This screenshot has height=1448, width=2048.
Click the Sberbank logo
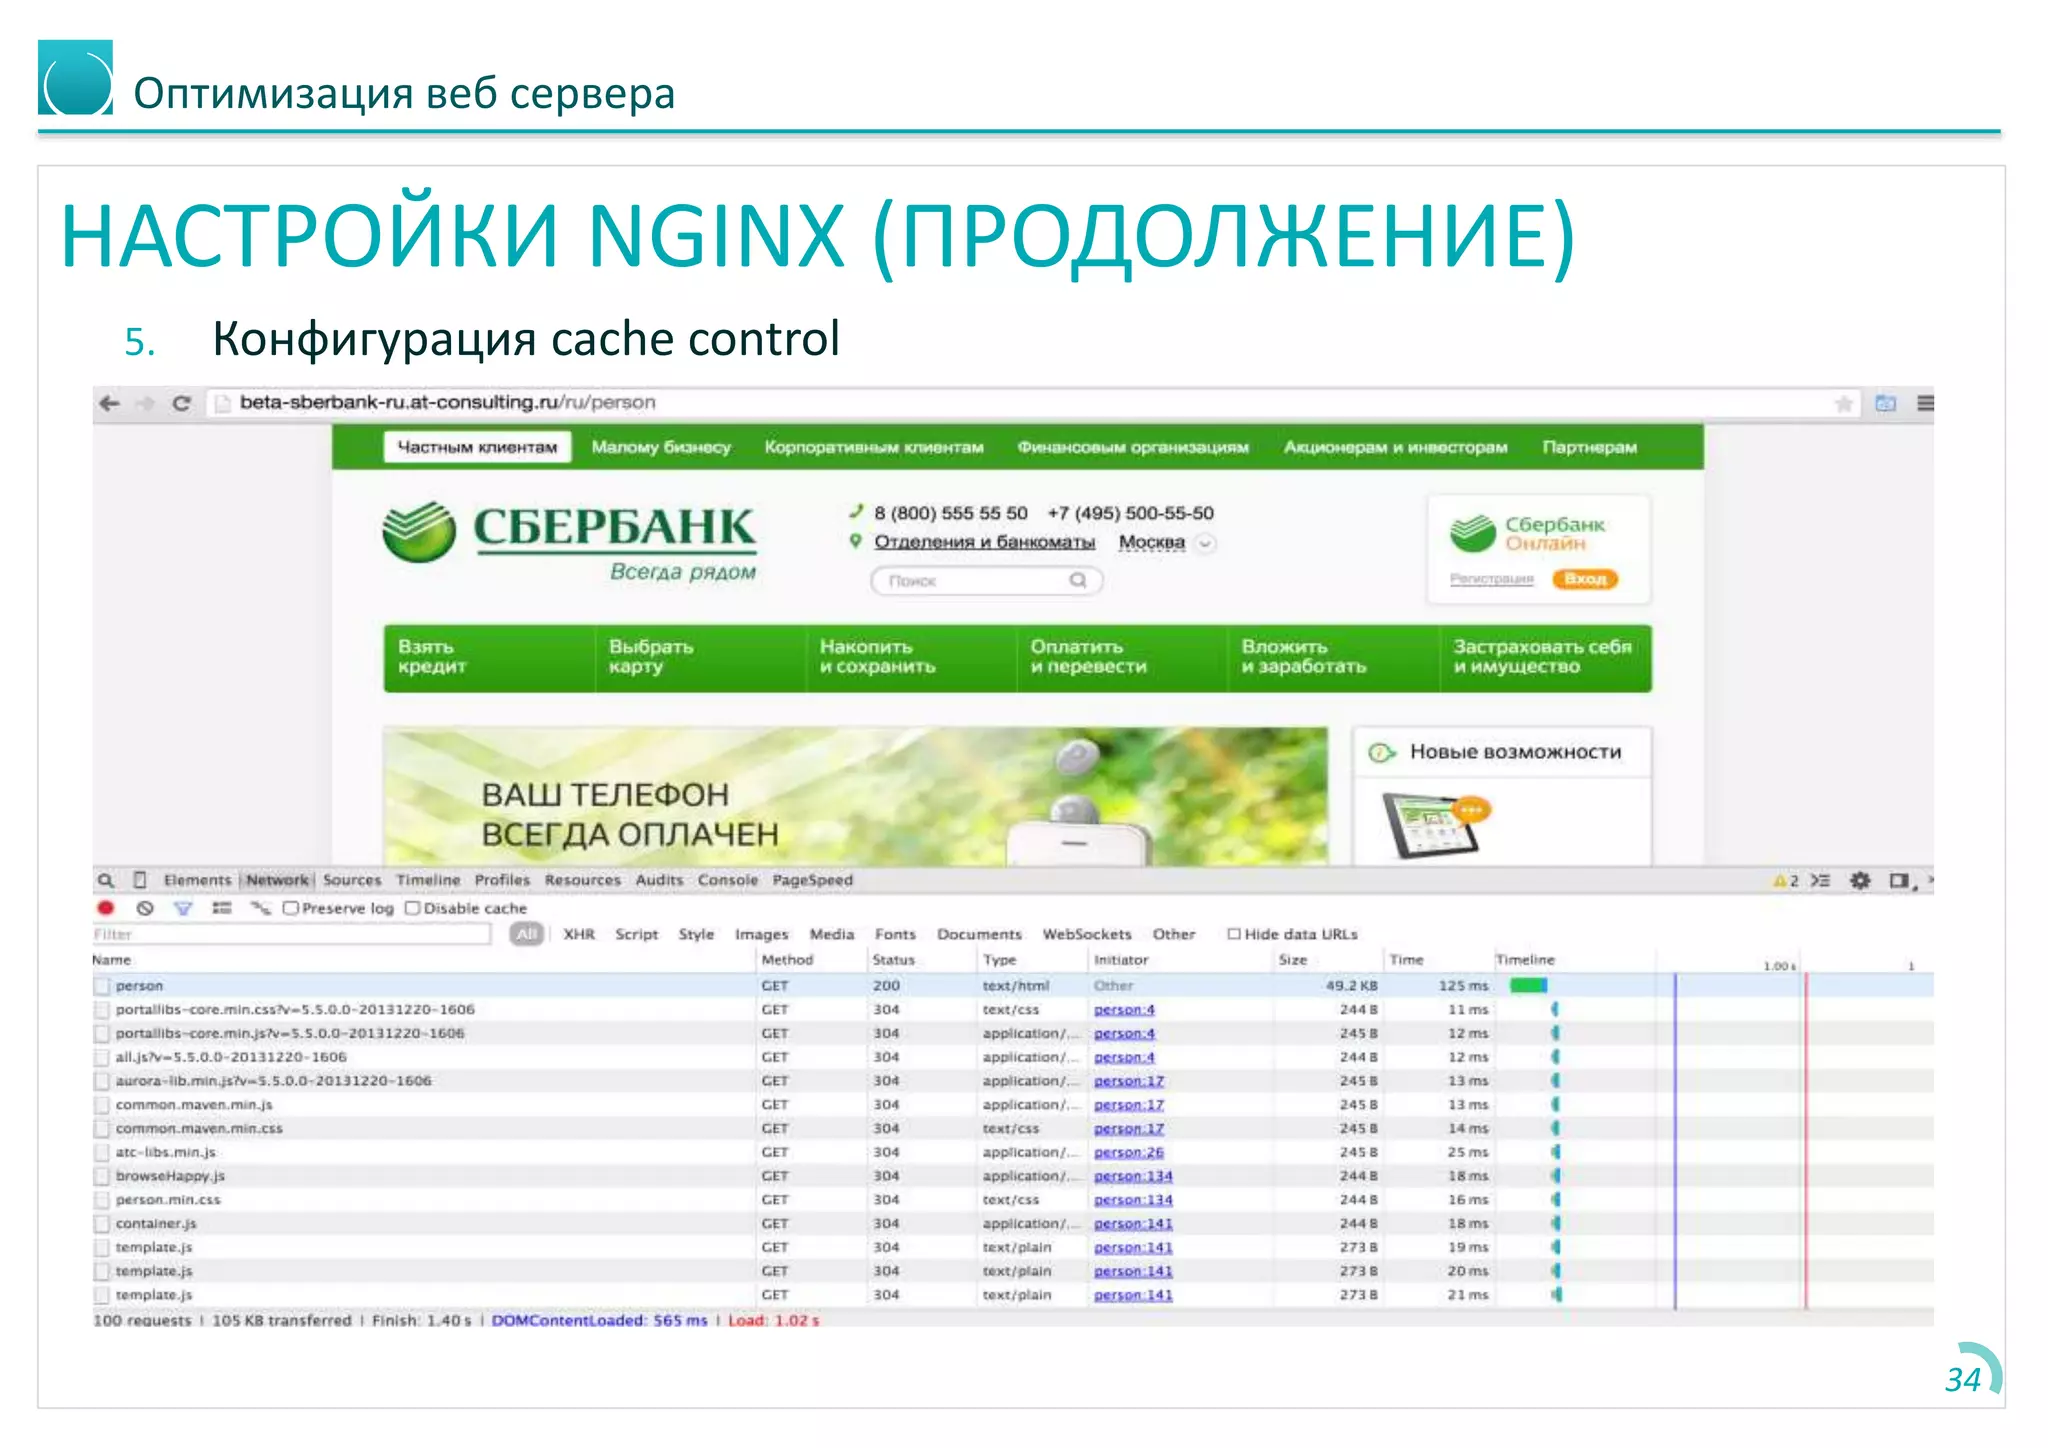pyautogui.click(x=569, y=540)
